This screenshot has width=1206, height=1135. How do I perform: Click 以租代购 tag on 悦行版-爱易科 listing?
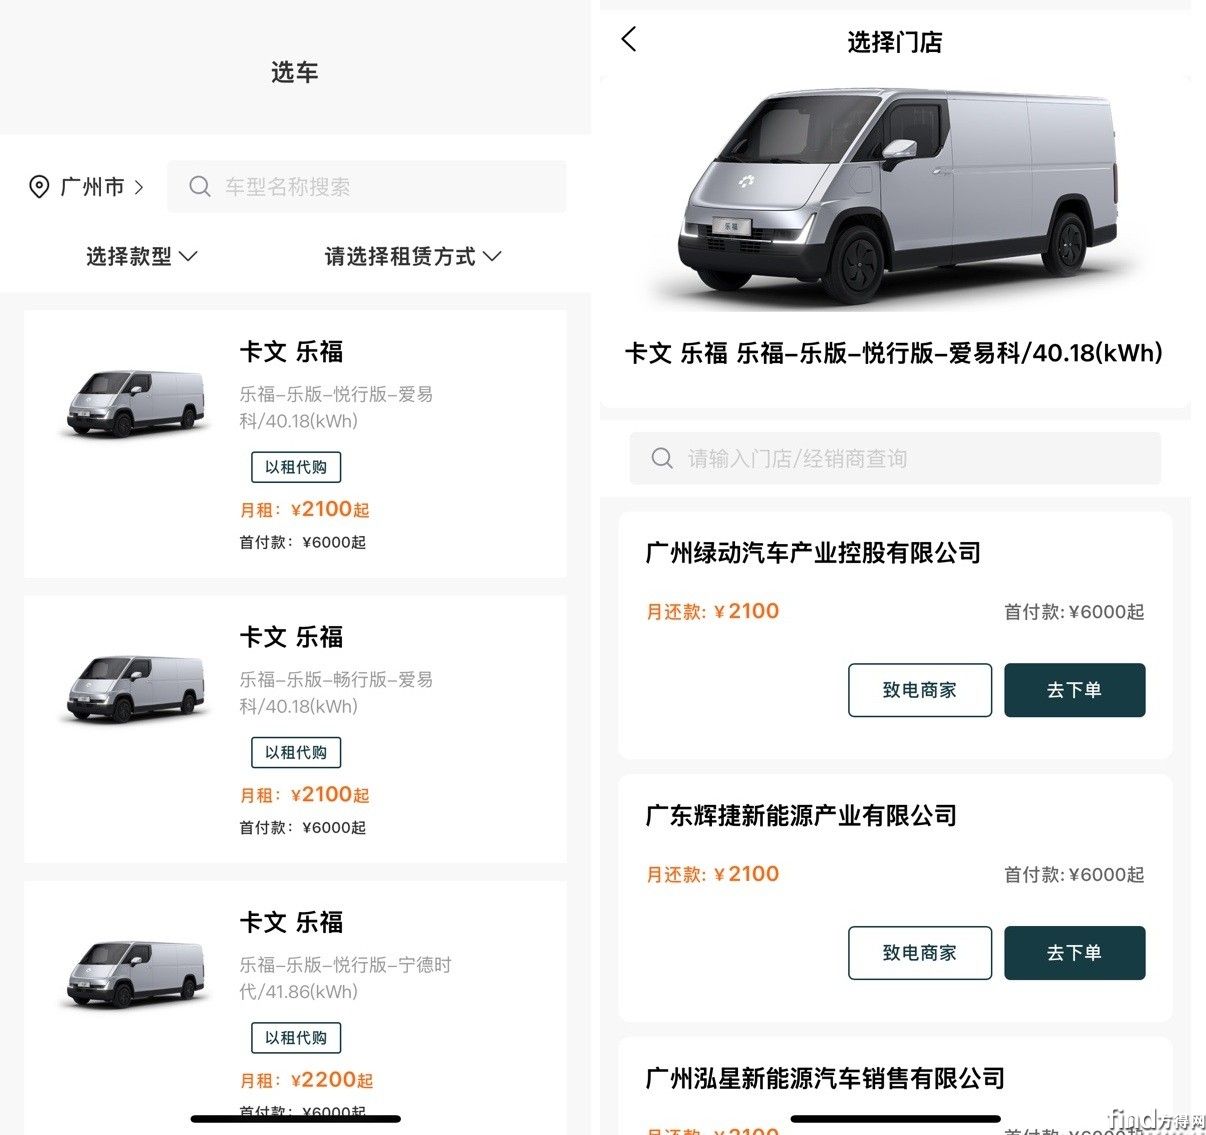[296, 467]
